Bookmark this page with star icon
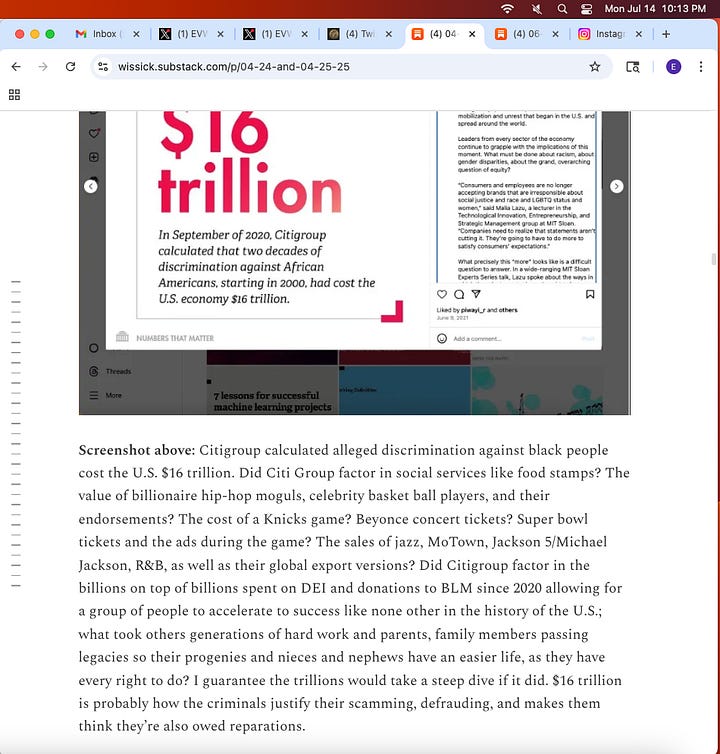720x754 pixels. (x=595, y=66)
